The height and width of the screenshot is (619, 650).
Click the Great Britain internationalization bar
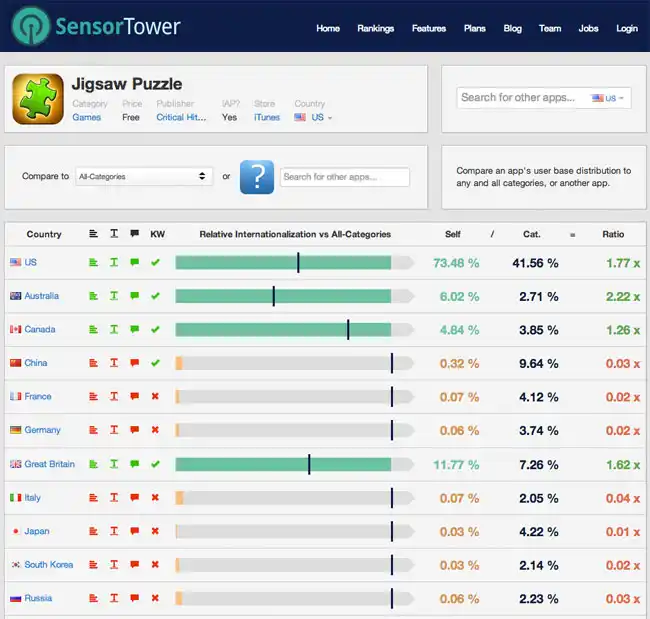pos(294,464)
